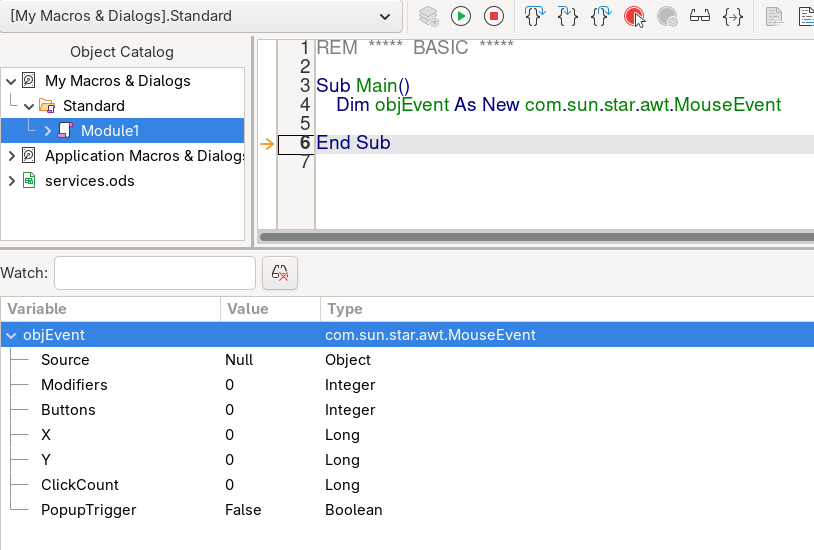Open Manage Breakpoints gray circle icon

(x=667, y=17)
